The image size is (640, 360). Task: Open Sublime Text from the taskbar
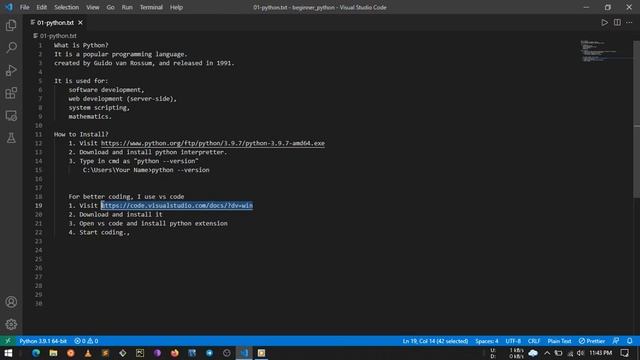click(x=105, y=353)
